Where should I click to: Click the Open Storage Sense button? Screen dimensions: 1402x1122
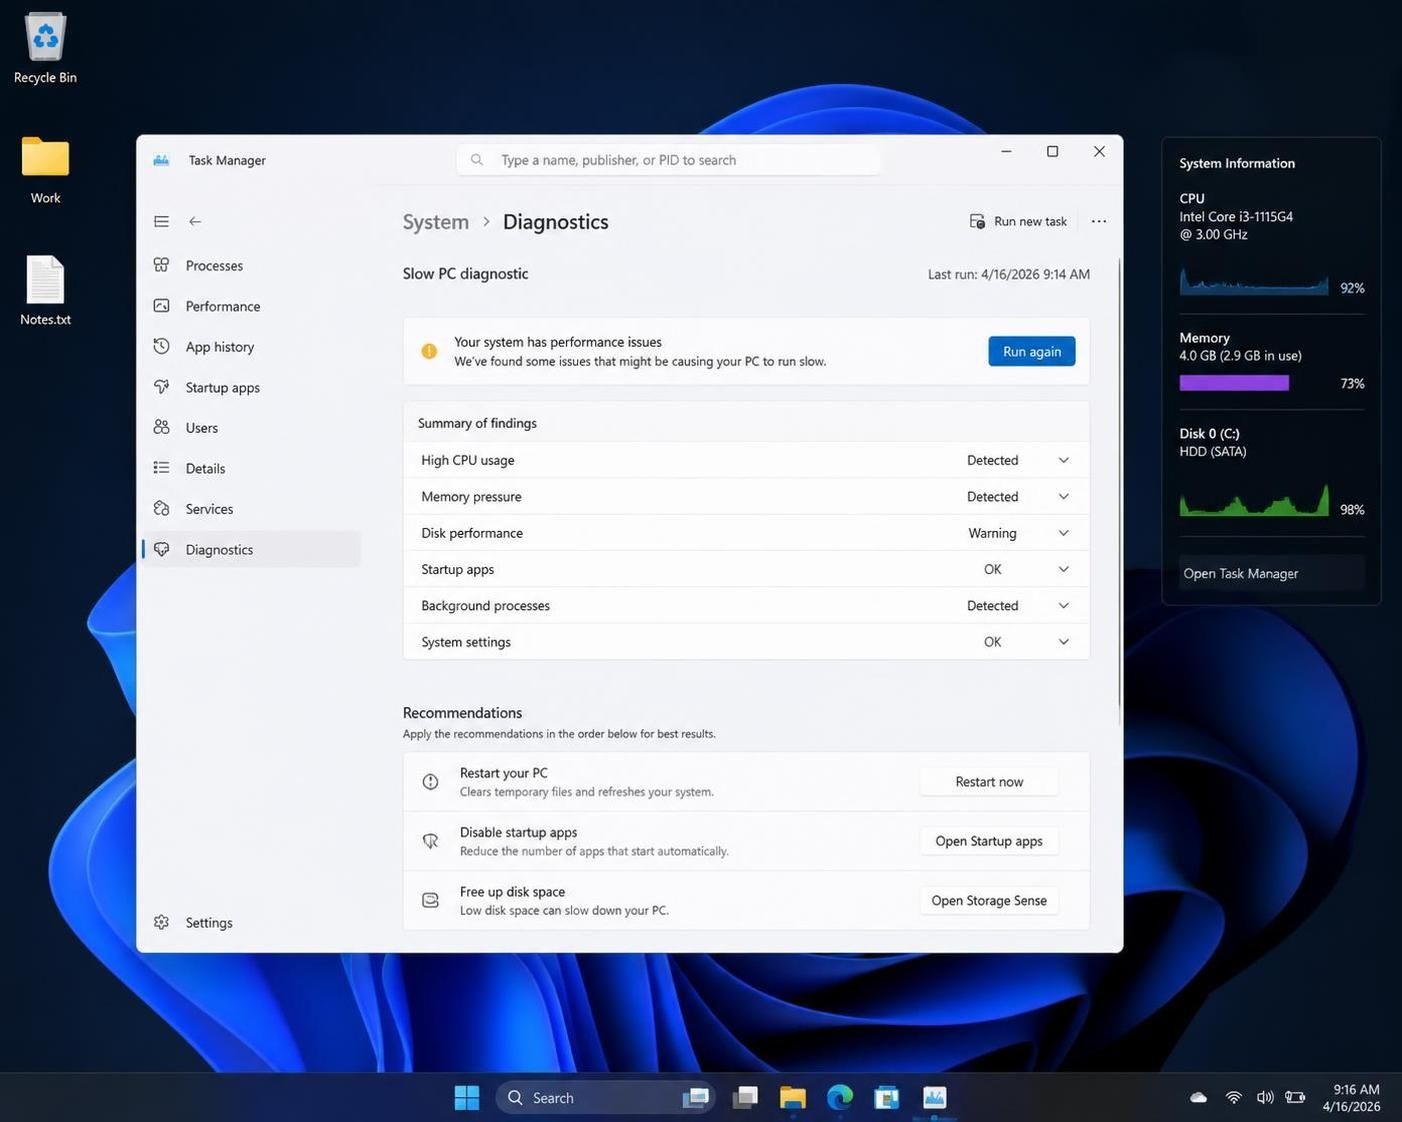pyautogui.click(x=989, y=900)
